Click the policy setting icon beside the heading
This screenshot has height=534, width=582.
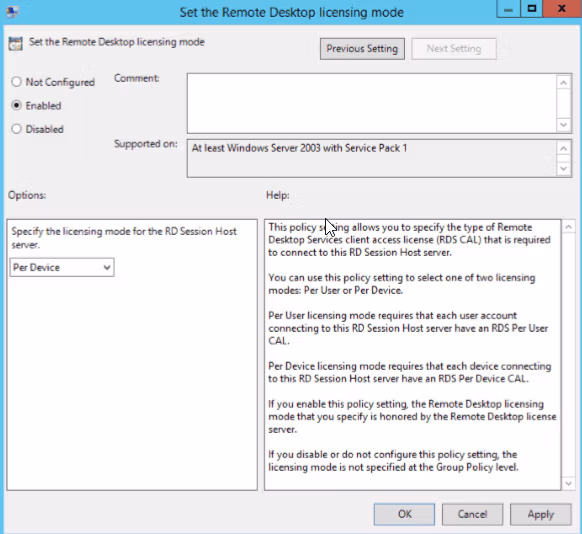pos(16,43)
